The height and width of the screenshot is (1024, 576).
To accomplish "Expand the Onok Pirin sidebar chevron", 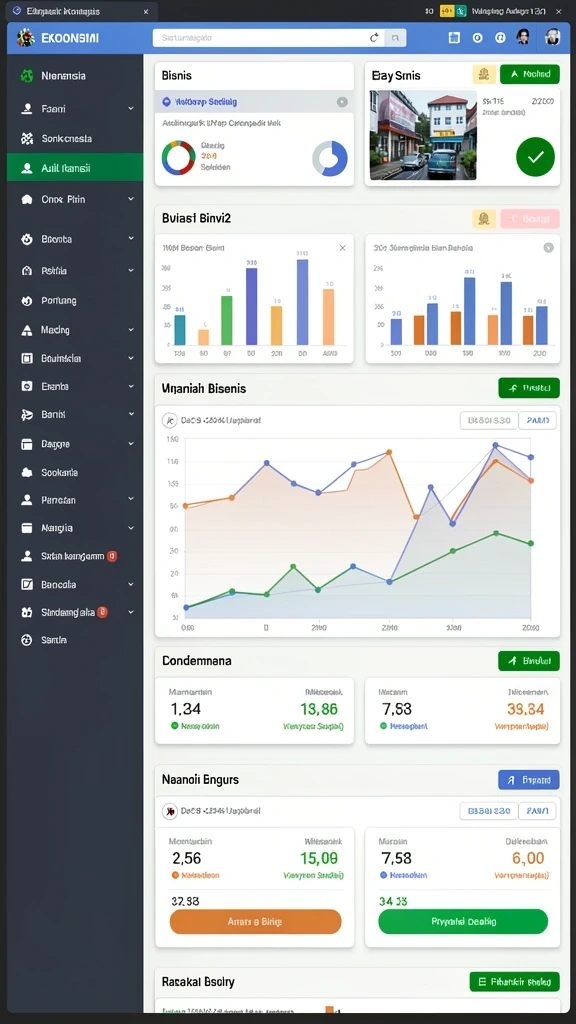I will (x=131, y=199).
